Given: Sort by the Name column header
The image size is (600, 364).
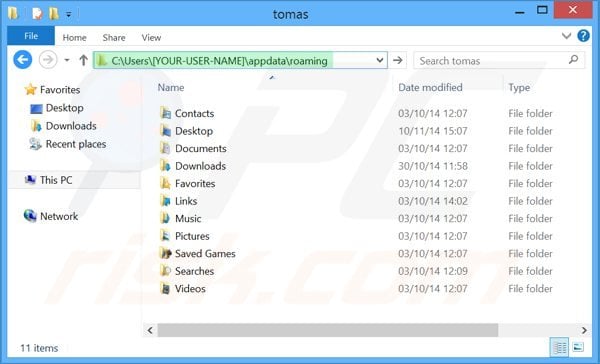Looking at the screenshot, I should 171,88.
